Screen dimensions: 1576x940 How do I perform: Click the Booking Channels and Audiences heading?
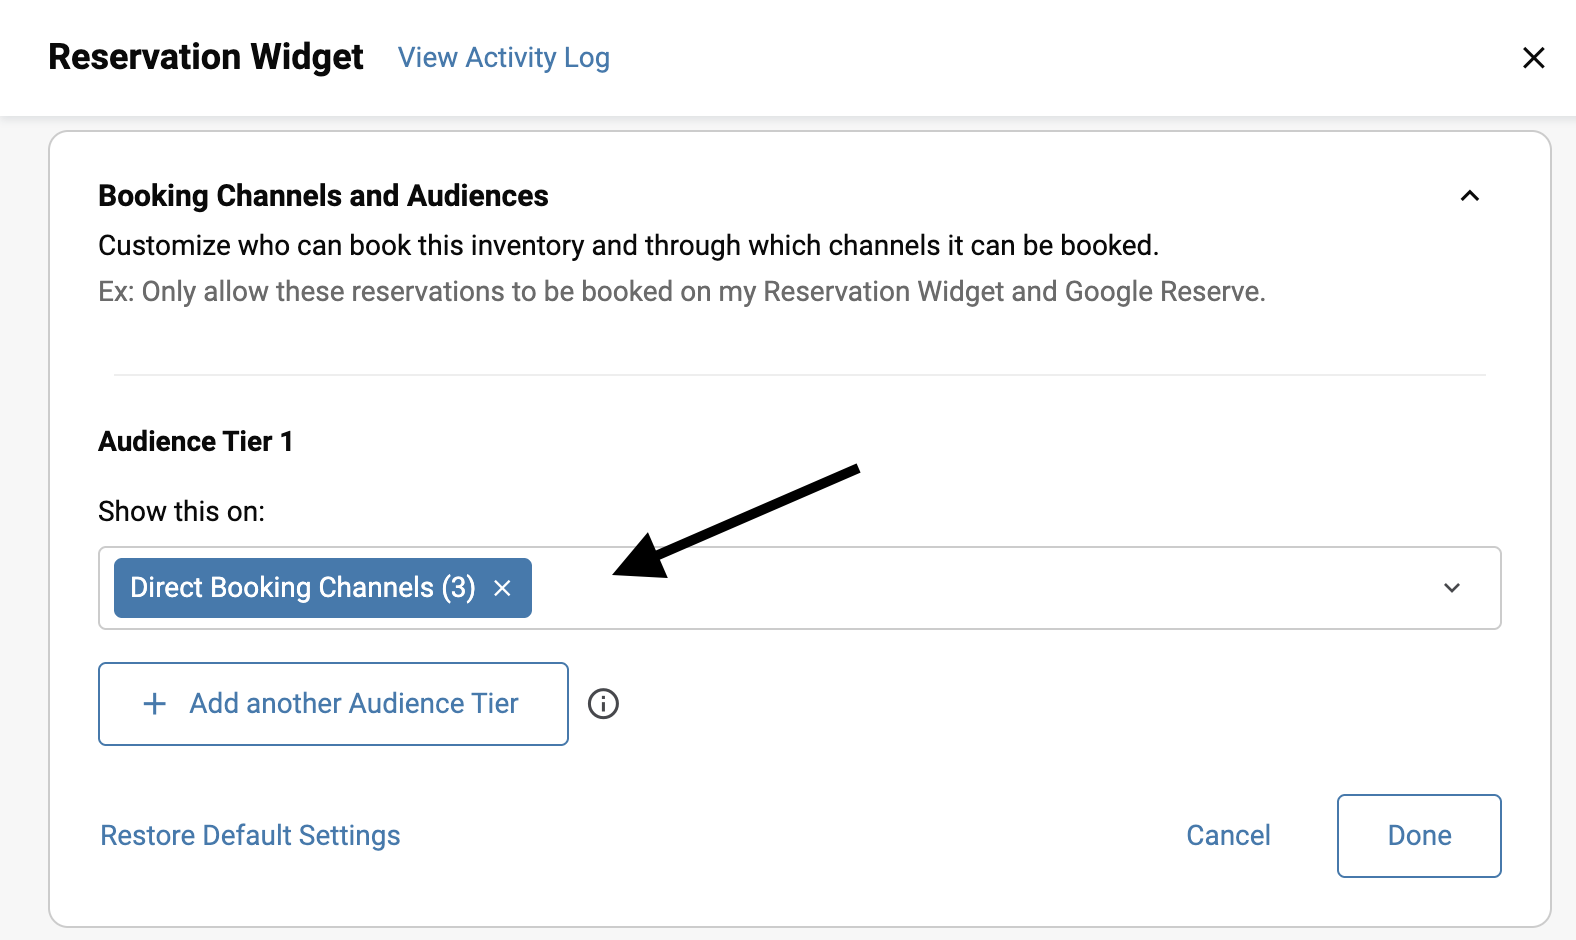click(323, 196)
